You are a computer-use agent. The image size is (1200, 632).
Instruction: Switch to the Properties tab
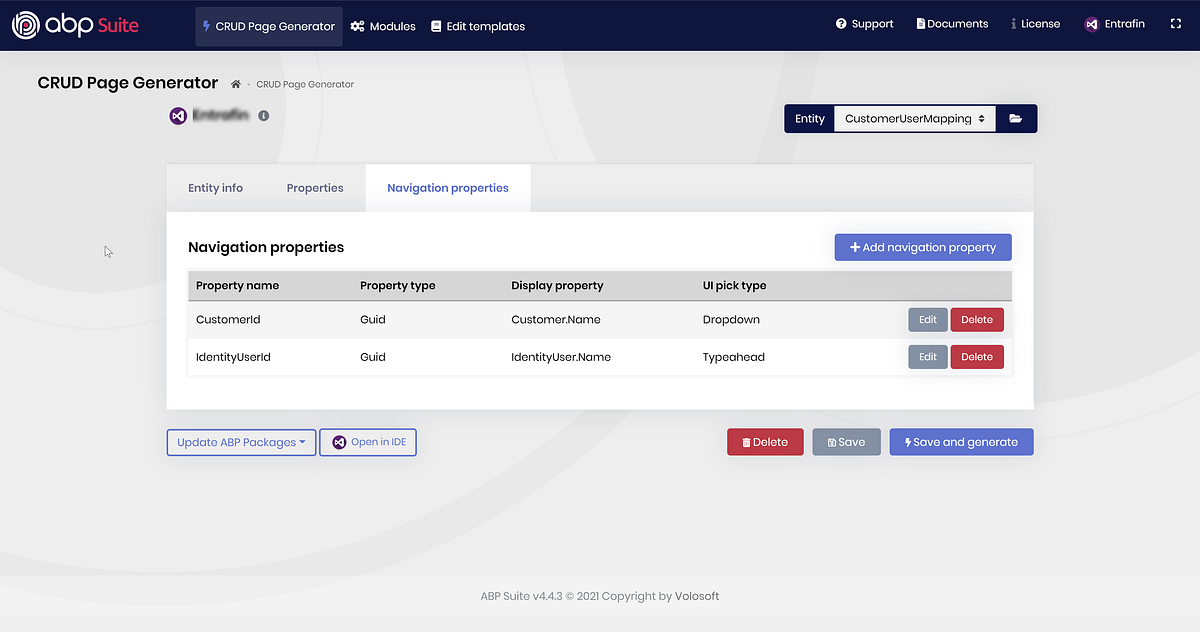314,187
